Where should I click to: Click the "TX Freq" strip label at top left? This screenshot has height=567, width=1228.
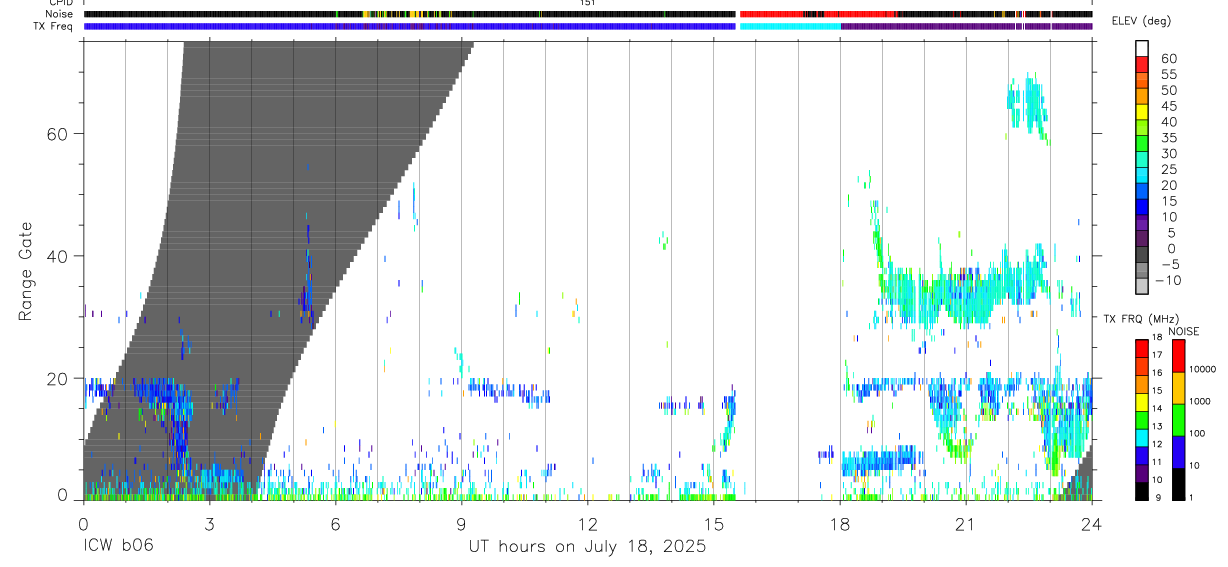(54, 26)
